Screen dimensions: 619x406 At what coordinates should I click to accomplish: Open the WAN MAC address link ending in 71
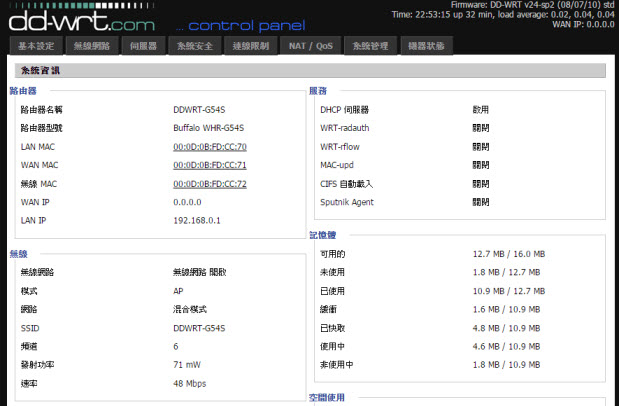tap(210, 165)
